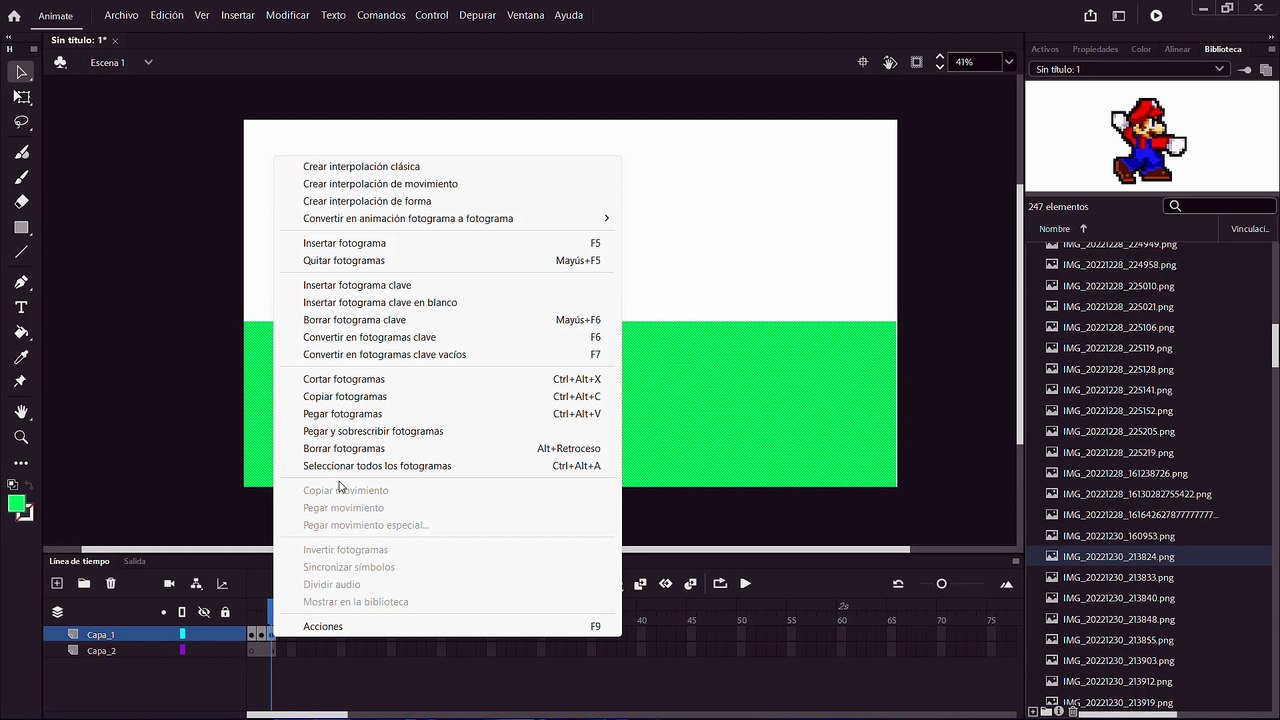1280x720 pixels.
Task: Select the Lasso tool
Action: click(21, 122)
